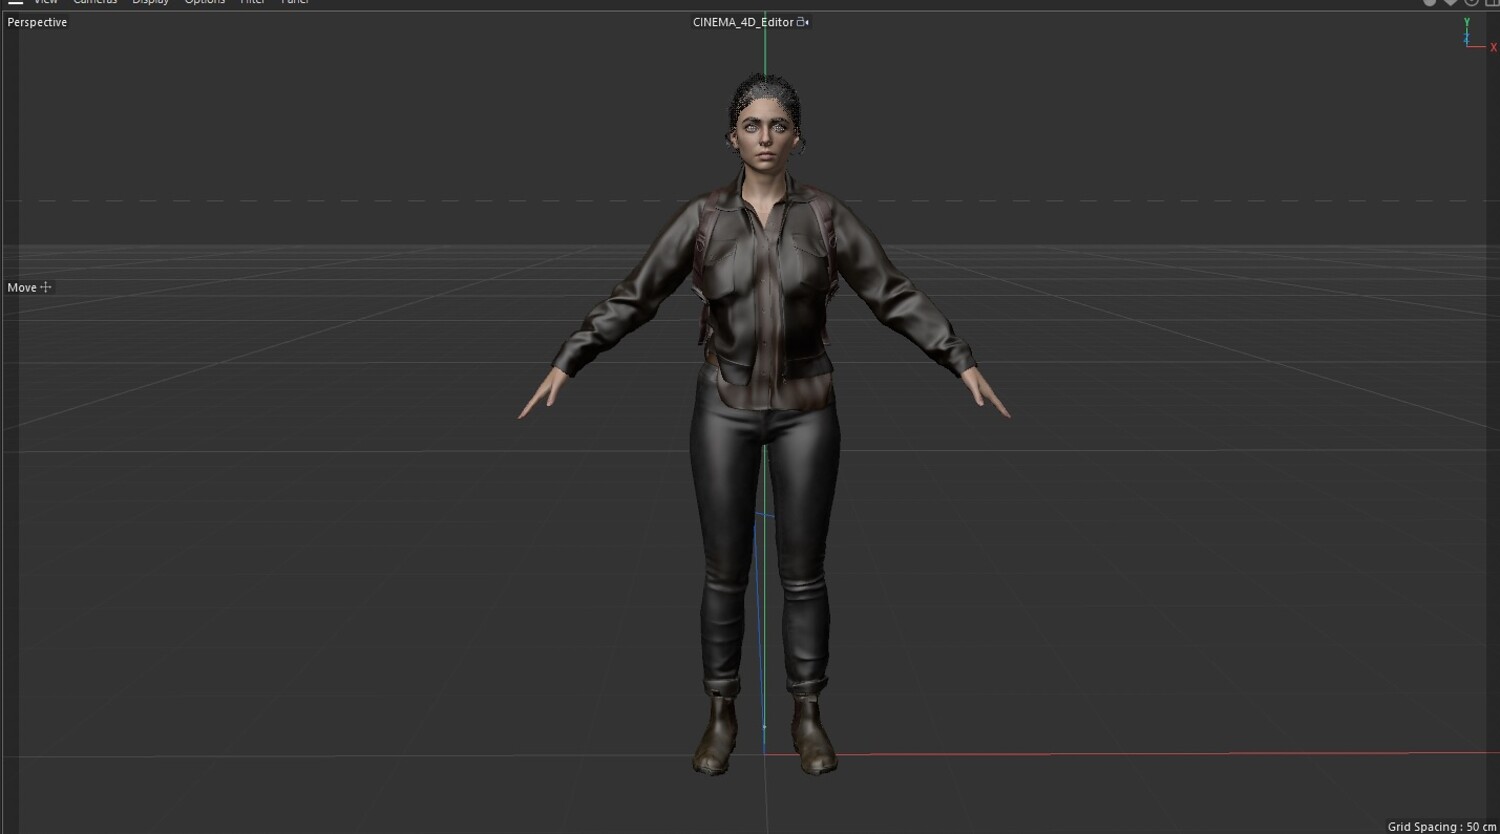This screenshot has width=1500, height=834.
Task: Click the camera icon beside CINEMA_4D_Editor
Action: (803, 22)
